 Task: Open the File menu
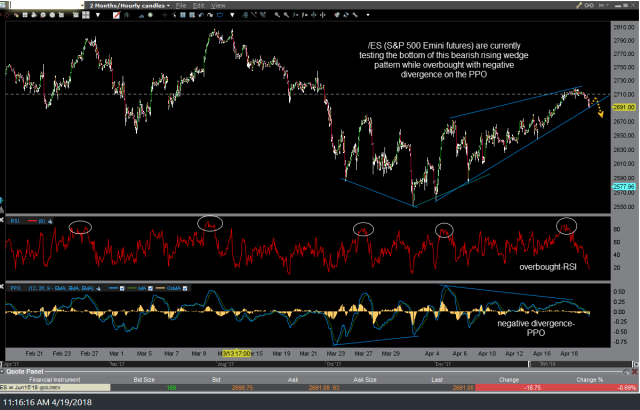pyautogui.click(x=181, y=6)
